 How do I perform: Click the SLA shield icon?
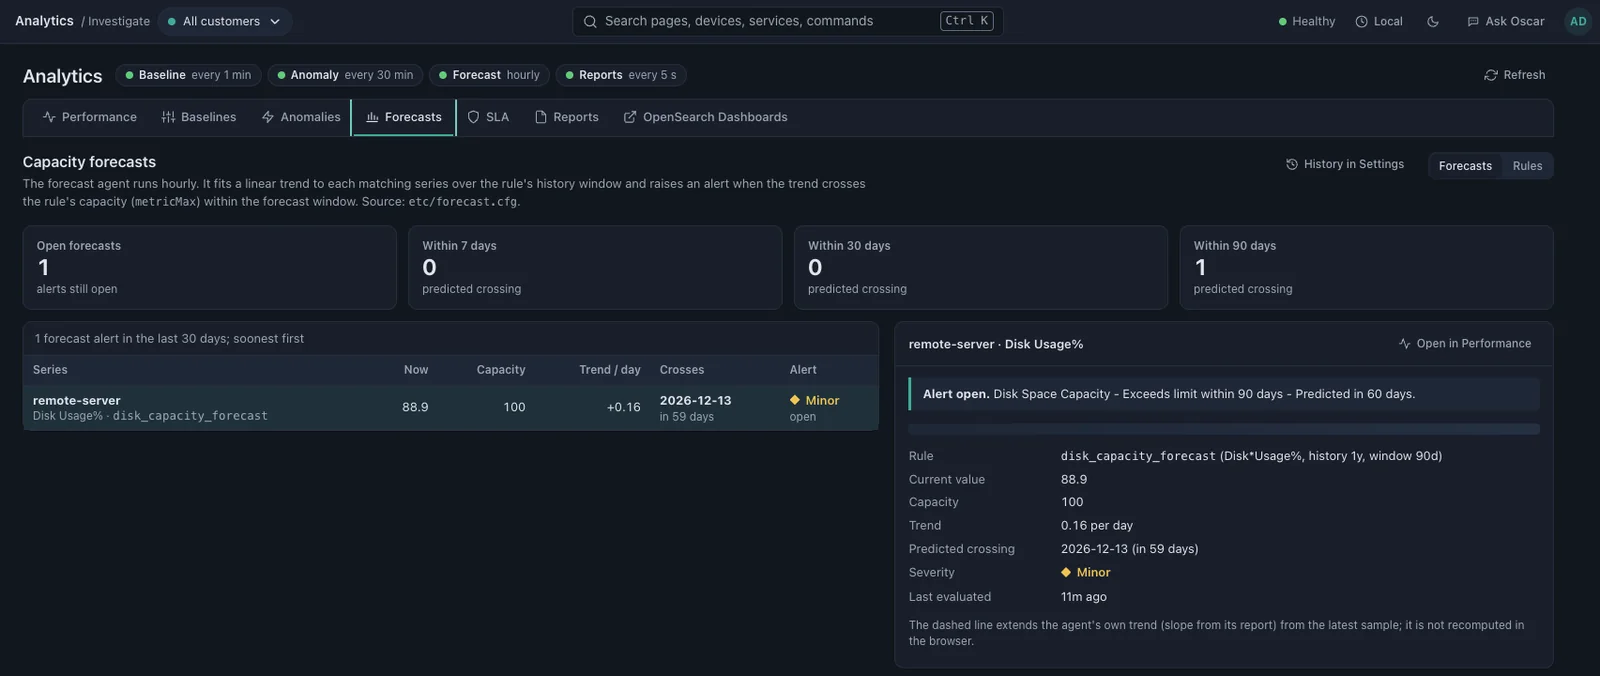point(474,117)
